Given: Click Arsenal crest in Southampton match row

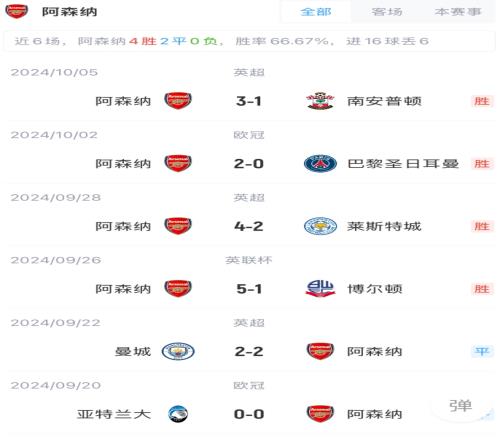Looking at the screenshot, I should tap(178, 100).
